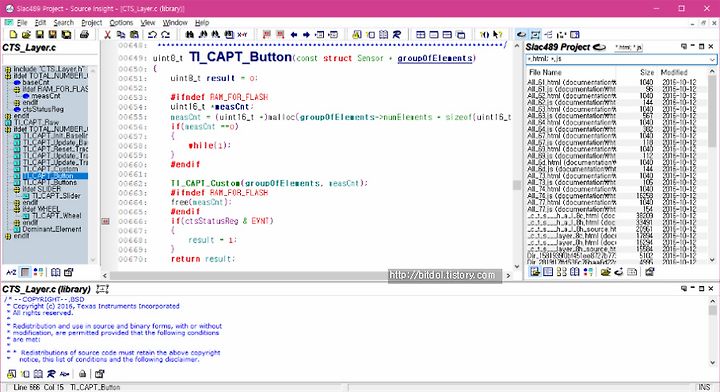This screenshot has width=720, height=392.
Task: Click the Size column header
Action: point(647,73)
